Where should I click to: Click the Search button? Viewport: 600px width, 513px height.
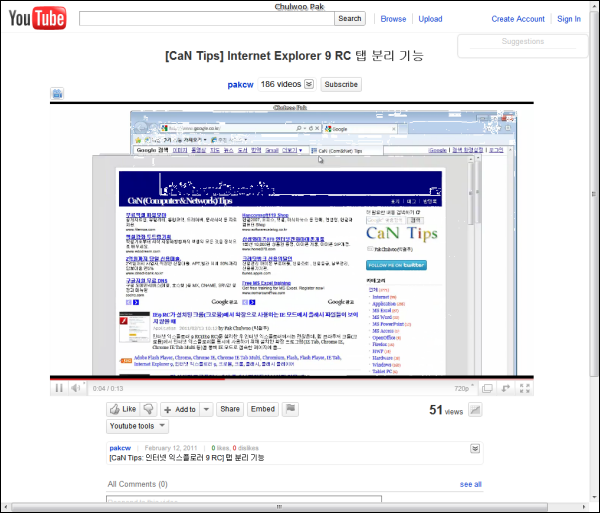[350, 18]
